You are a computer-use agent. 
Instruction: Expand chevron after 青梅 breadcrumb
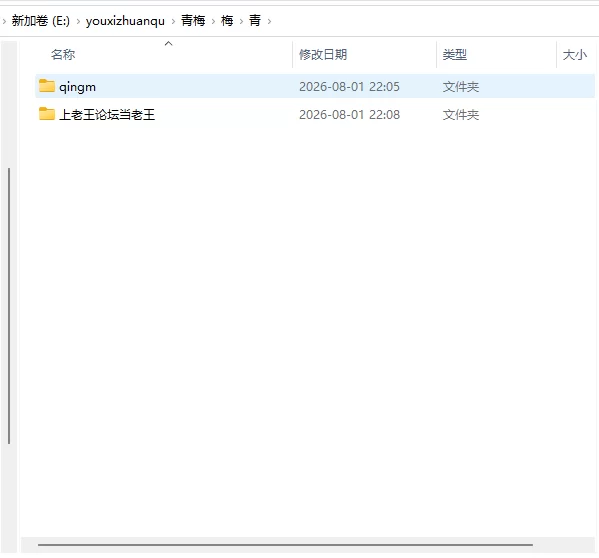[x=213, y=21]
